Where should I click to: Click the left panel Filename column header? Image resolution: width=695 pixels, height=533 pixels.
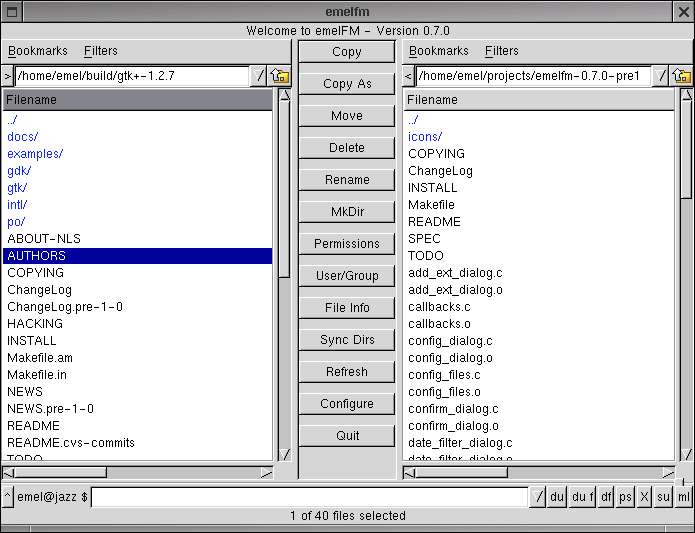click(x=137, y=100)
